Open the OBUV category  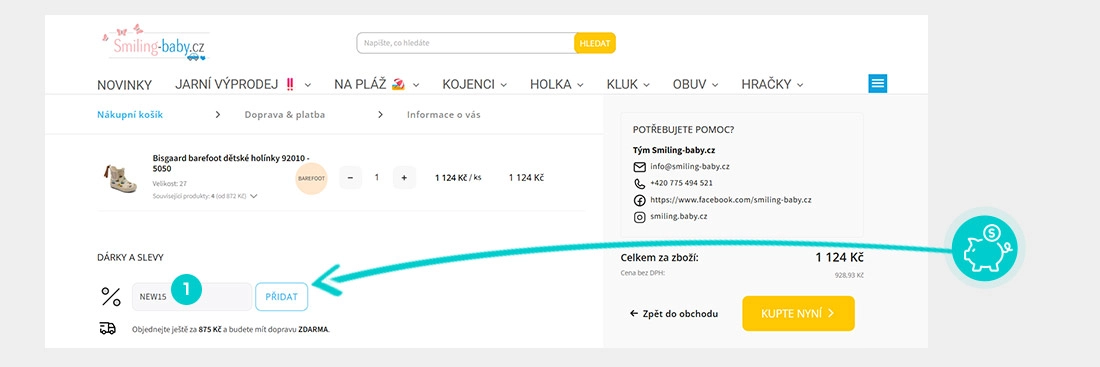point(690,84)
